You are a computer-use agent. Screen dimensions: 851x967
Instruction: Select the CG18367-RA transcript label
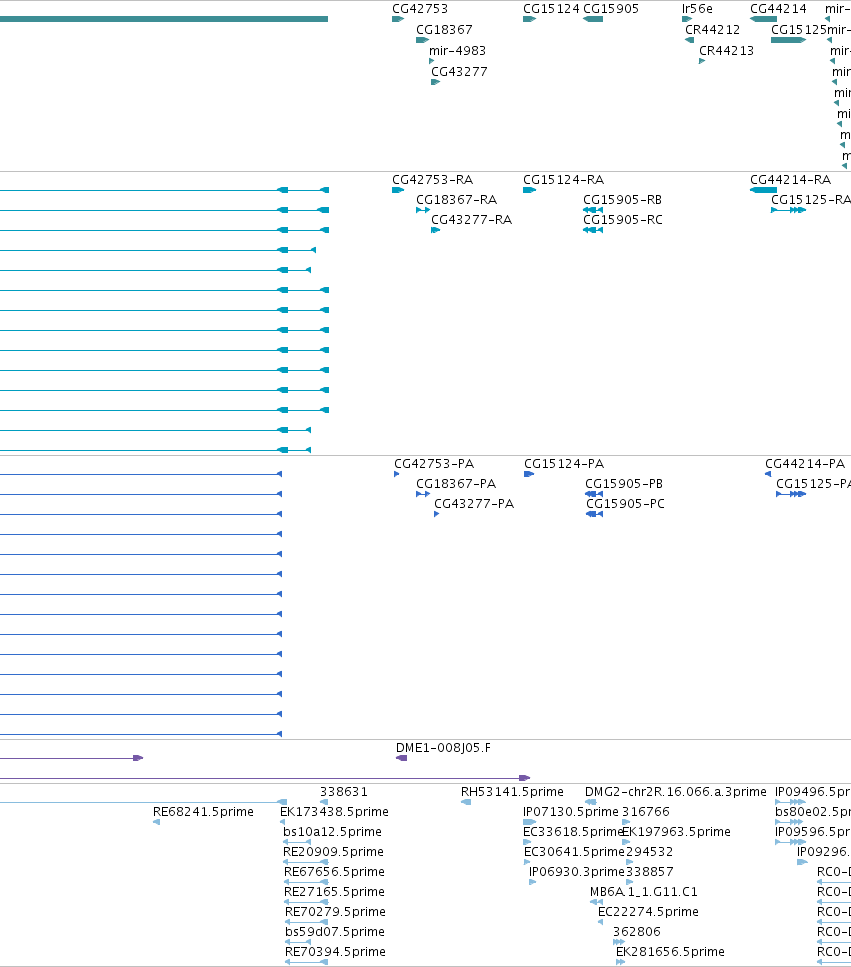point(456,200)
